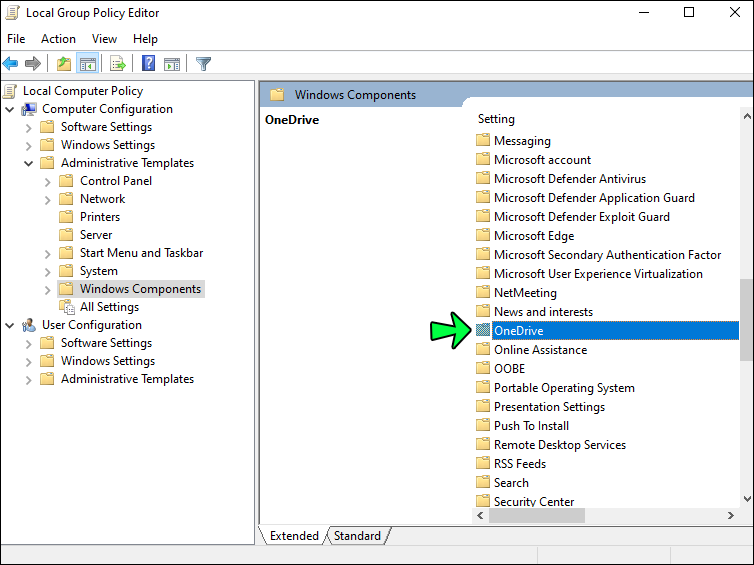Open the Action menu
Screen dimensions: 754x565
[x=58, y=39]
